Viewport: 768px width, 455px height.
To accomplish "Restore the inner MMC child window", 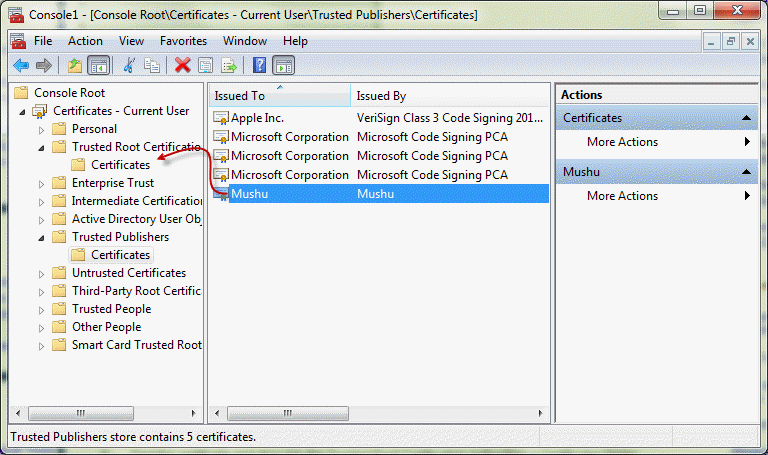I will 730,42.
